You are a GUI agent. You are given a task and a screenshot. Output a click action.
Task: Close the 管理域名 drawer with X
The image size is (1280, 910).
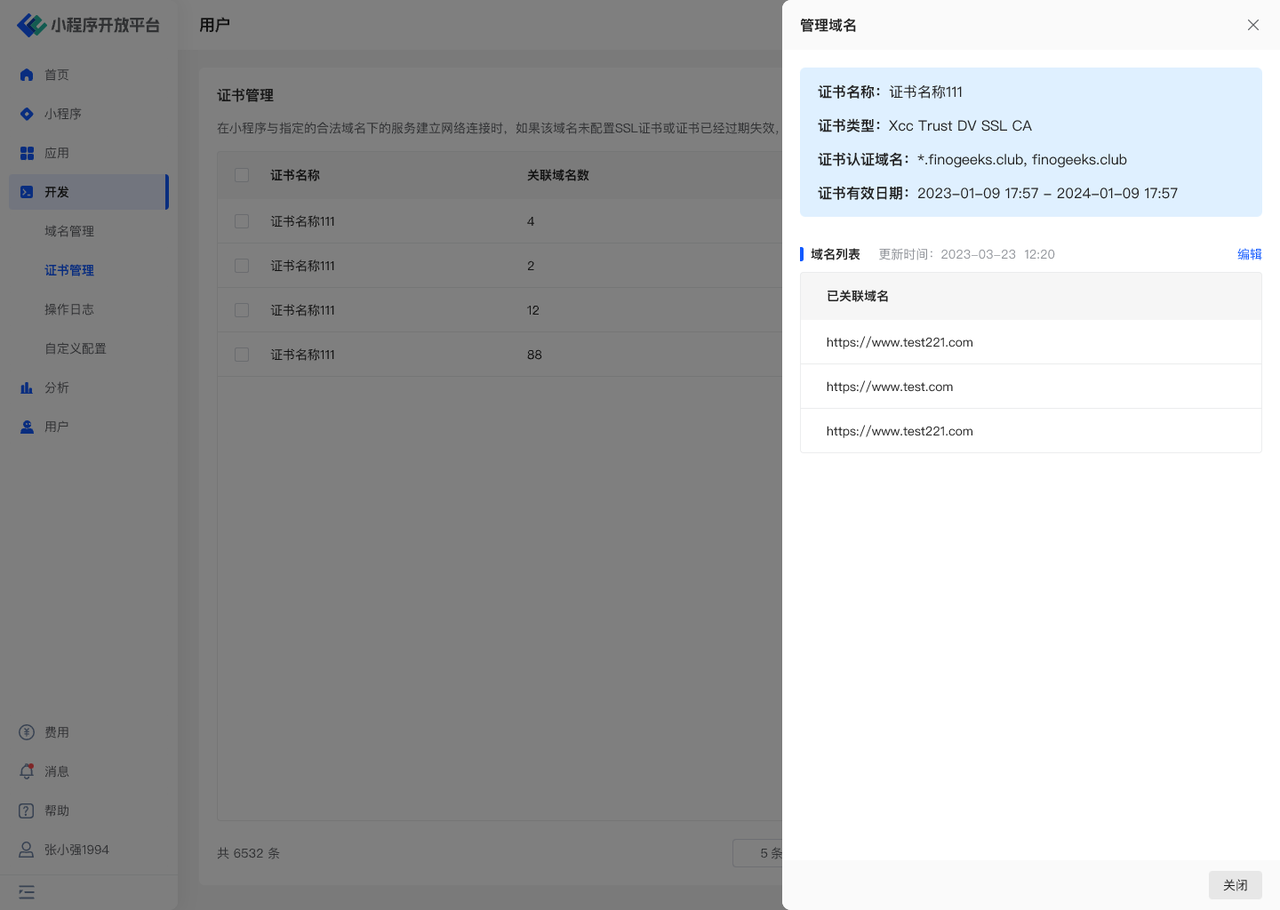pos(1253,25)
